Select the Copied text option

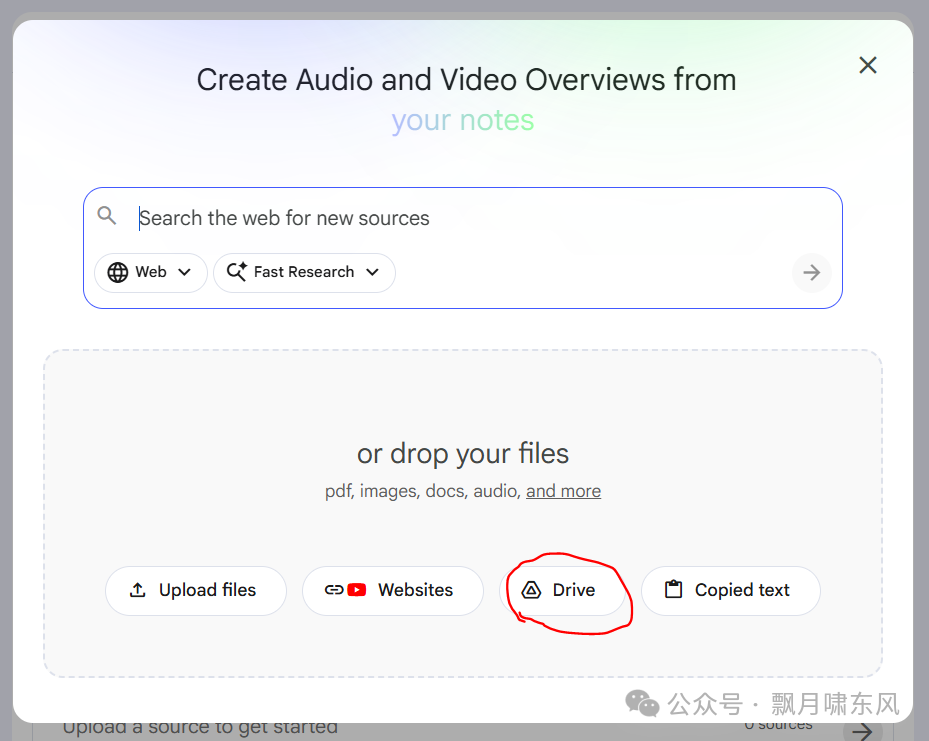tap(731, 591)
